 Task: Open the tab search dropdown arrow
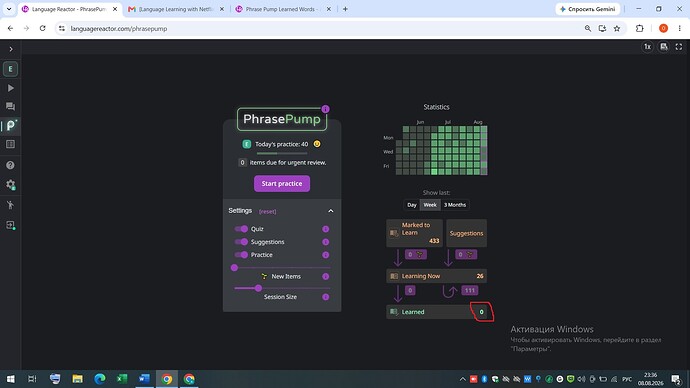[x=9, y=9]
